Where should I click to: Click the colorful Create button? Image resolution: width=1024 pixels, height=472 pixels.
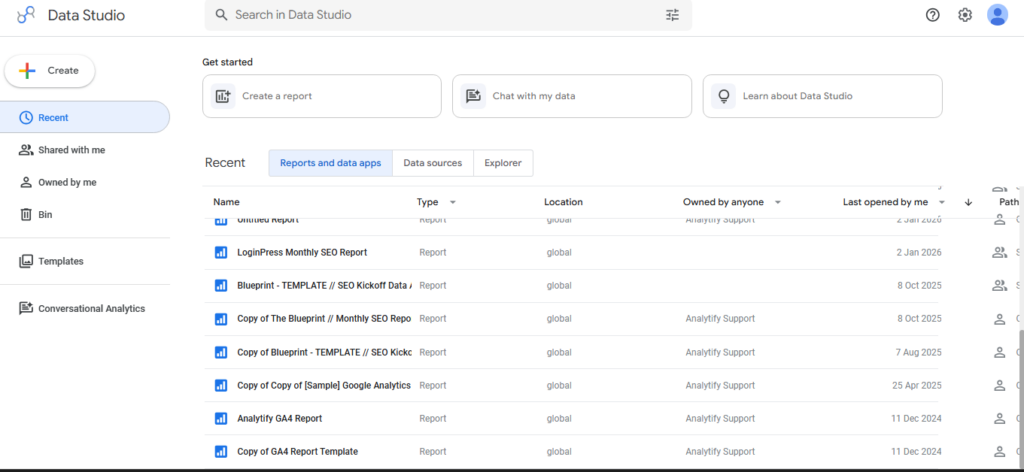(50, 71)
